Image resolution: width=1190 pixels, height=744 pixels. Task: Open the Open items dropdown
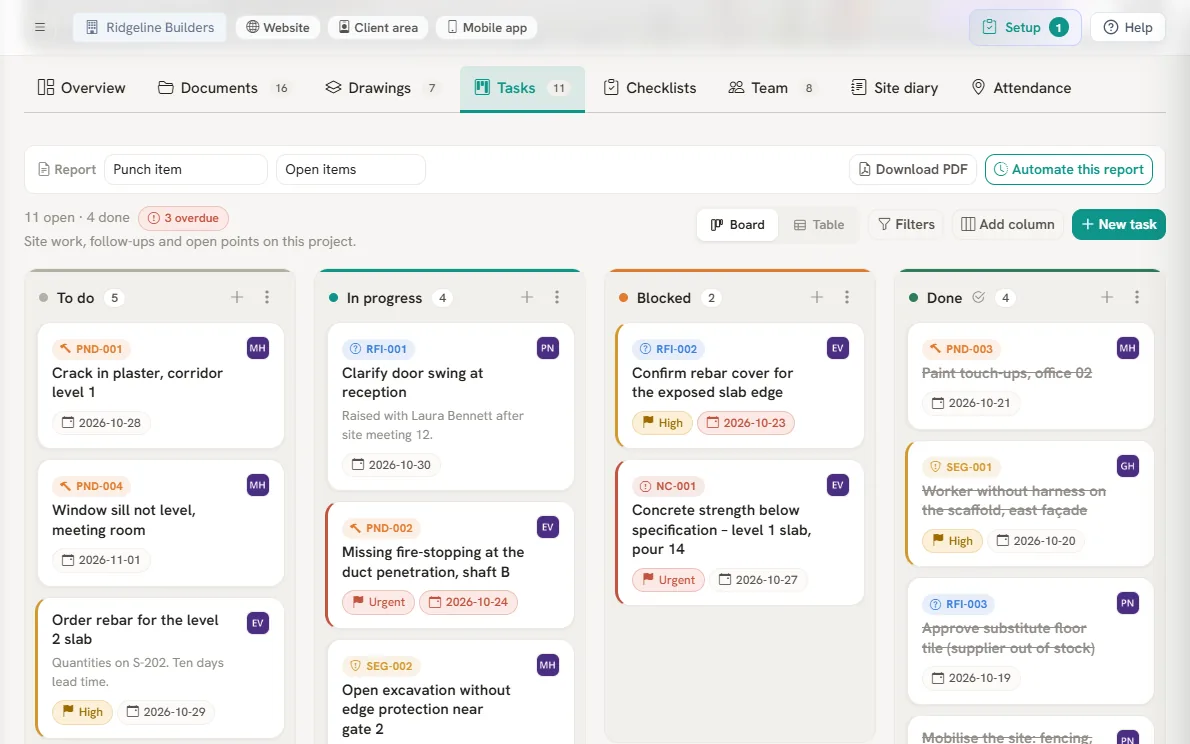[351, 169]
